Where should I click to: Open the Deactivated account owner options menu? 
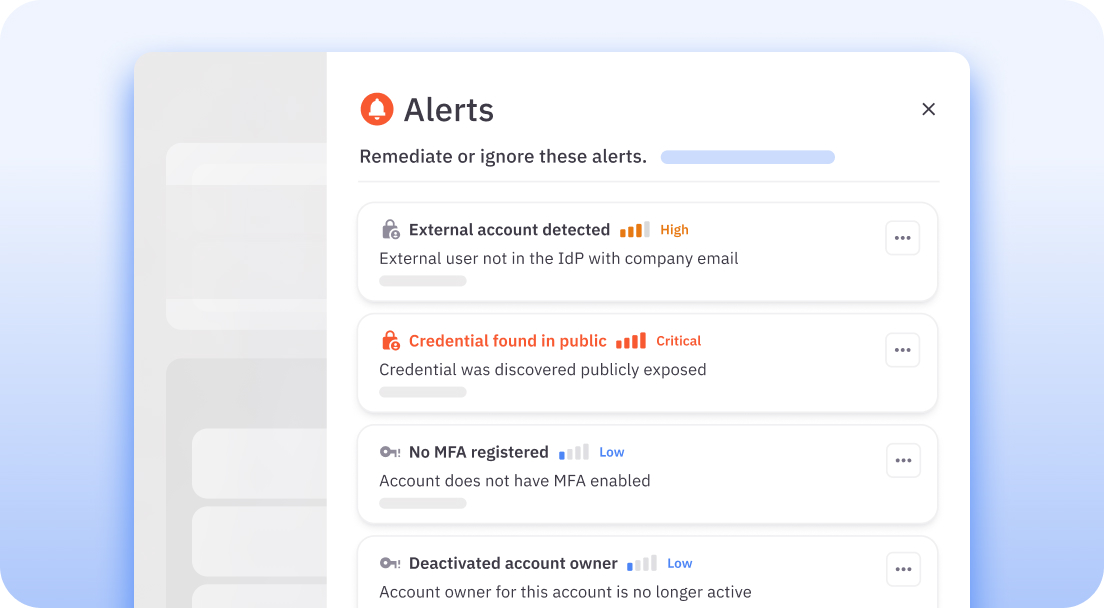[x=903, y=569]
